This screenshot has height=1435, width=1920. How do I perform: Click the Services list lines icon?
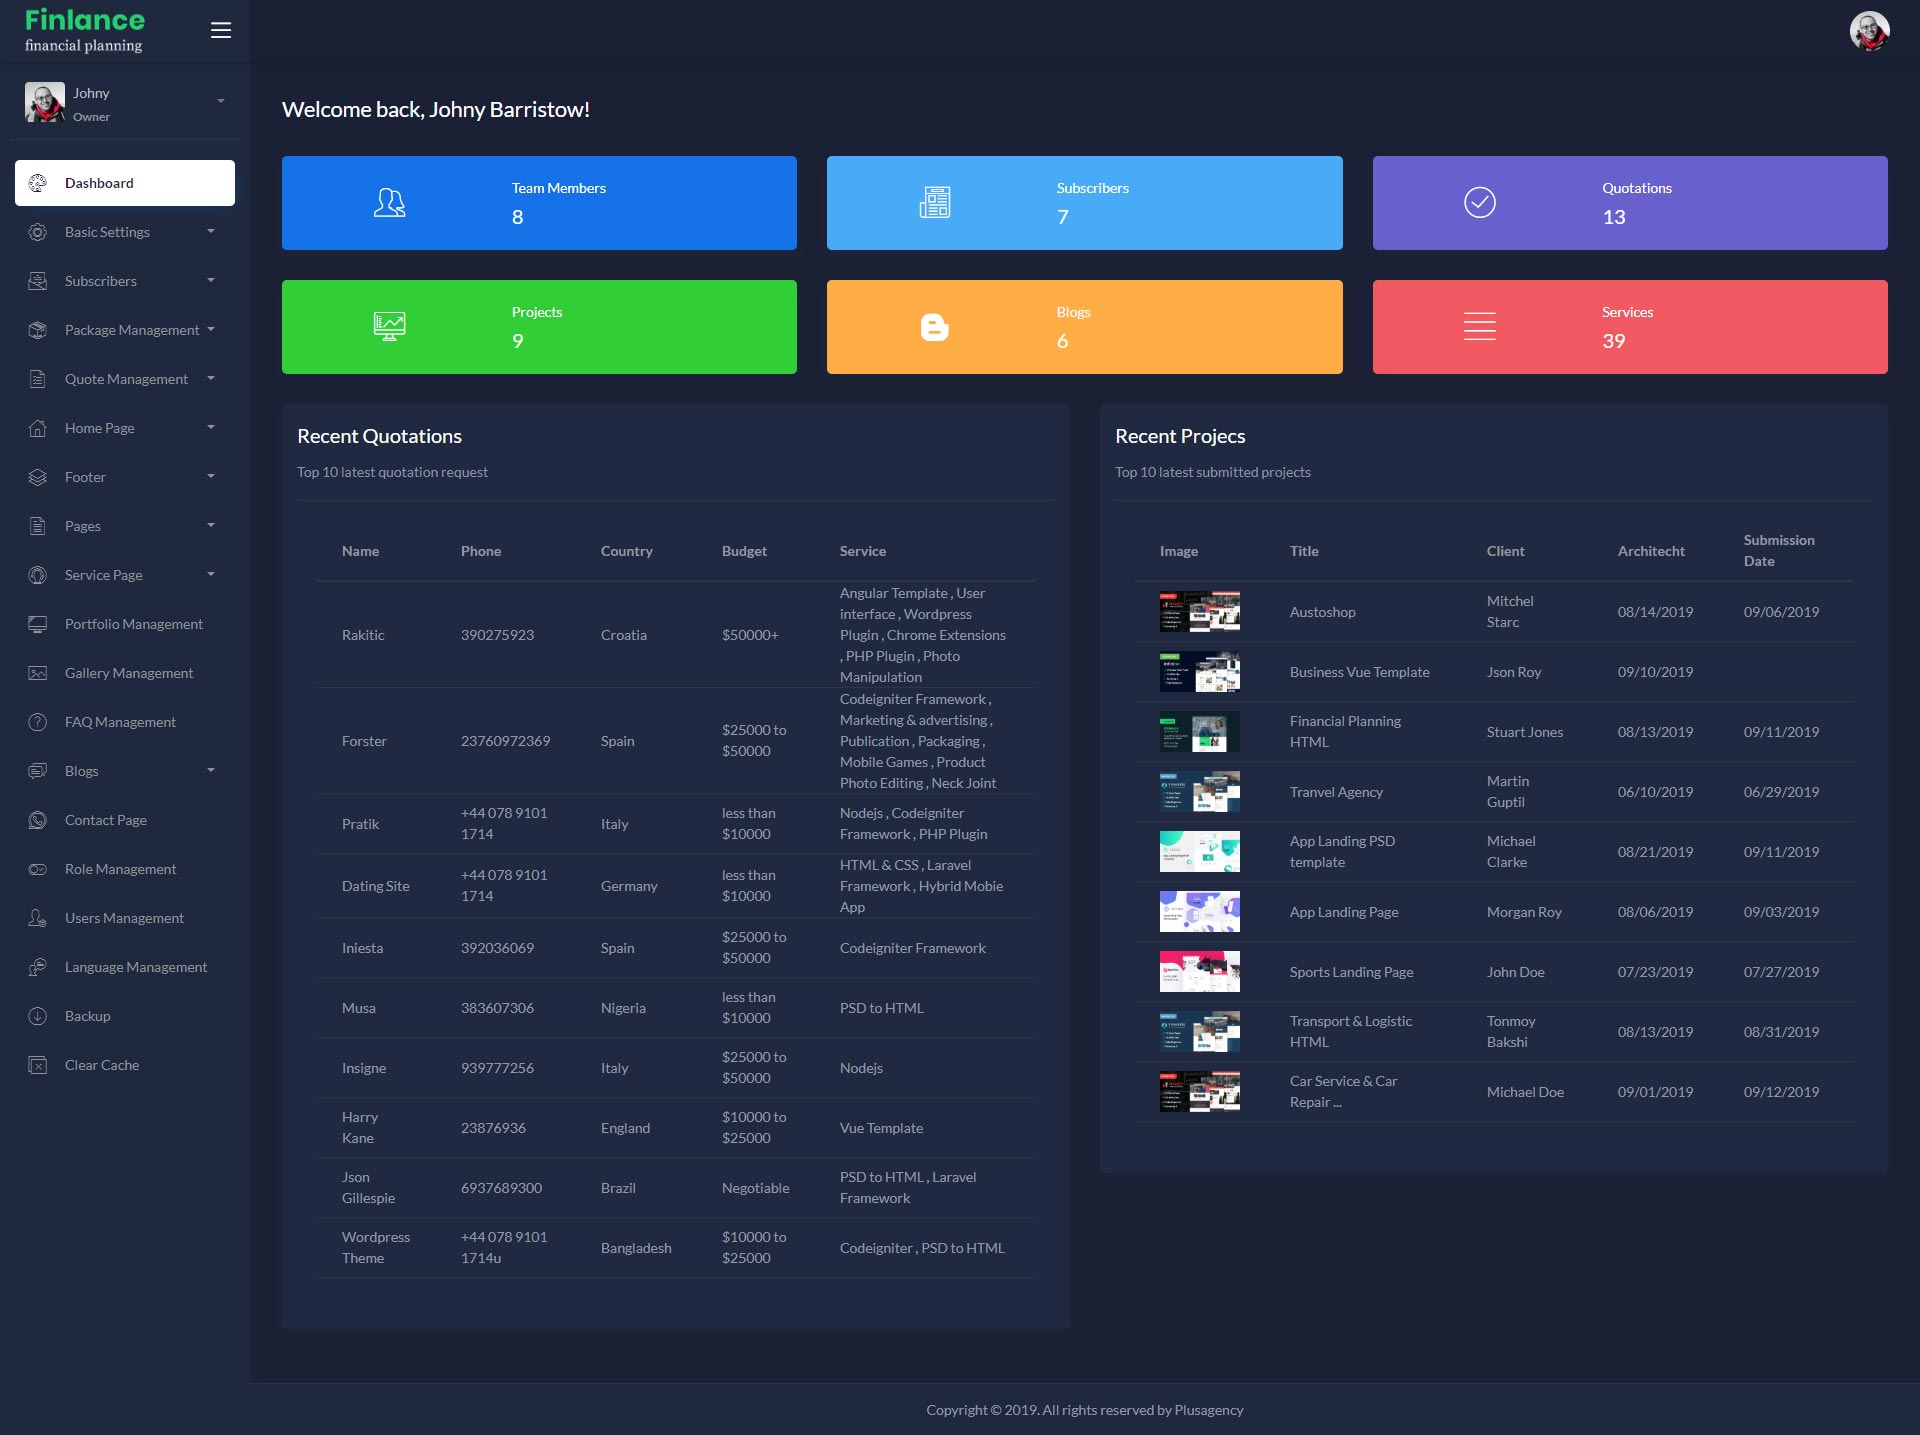[x=1479, y=327]
